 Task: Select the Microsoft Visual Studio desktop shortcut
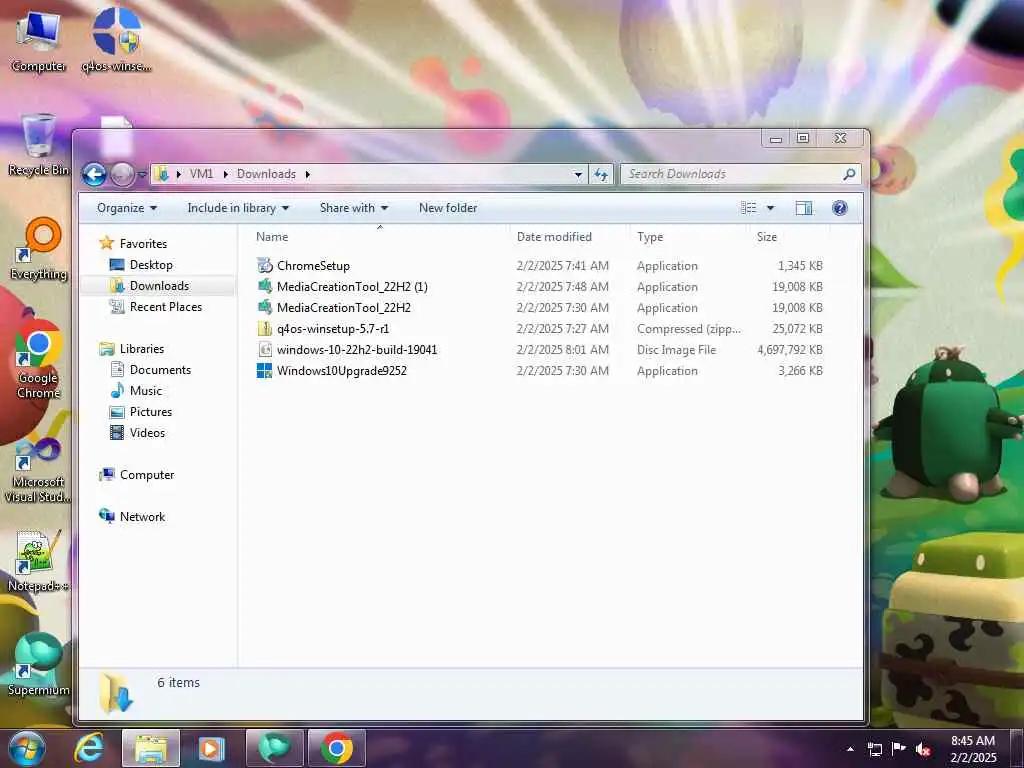[x=37, y=468]
